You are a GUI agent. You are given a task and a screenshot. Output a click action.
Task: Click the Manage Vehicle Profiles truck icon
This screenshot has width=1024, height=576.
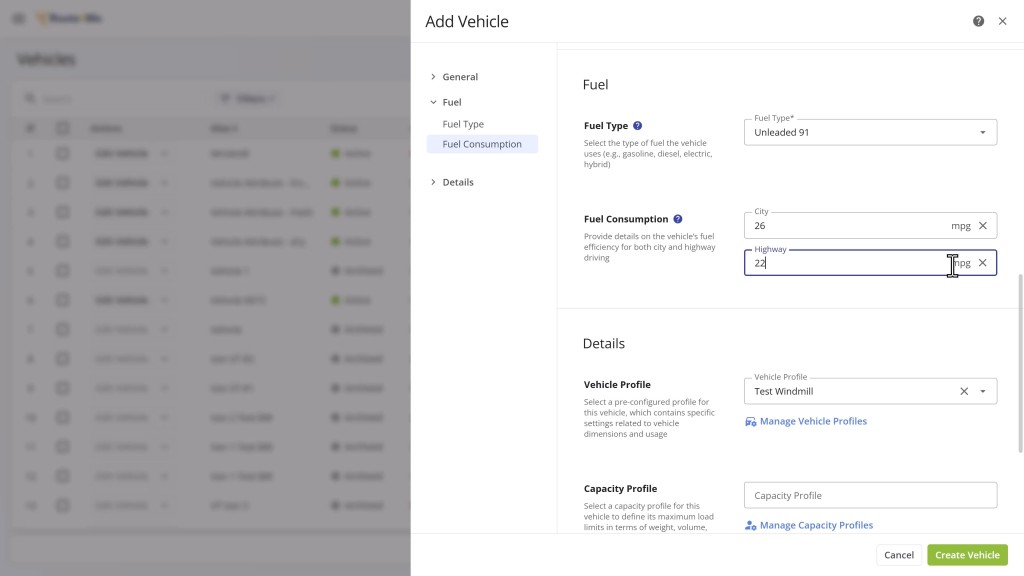(751, 421)
